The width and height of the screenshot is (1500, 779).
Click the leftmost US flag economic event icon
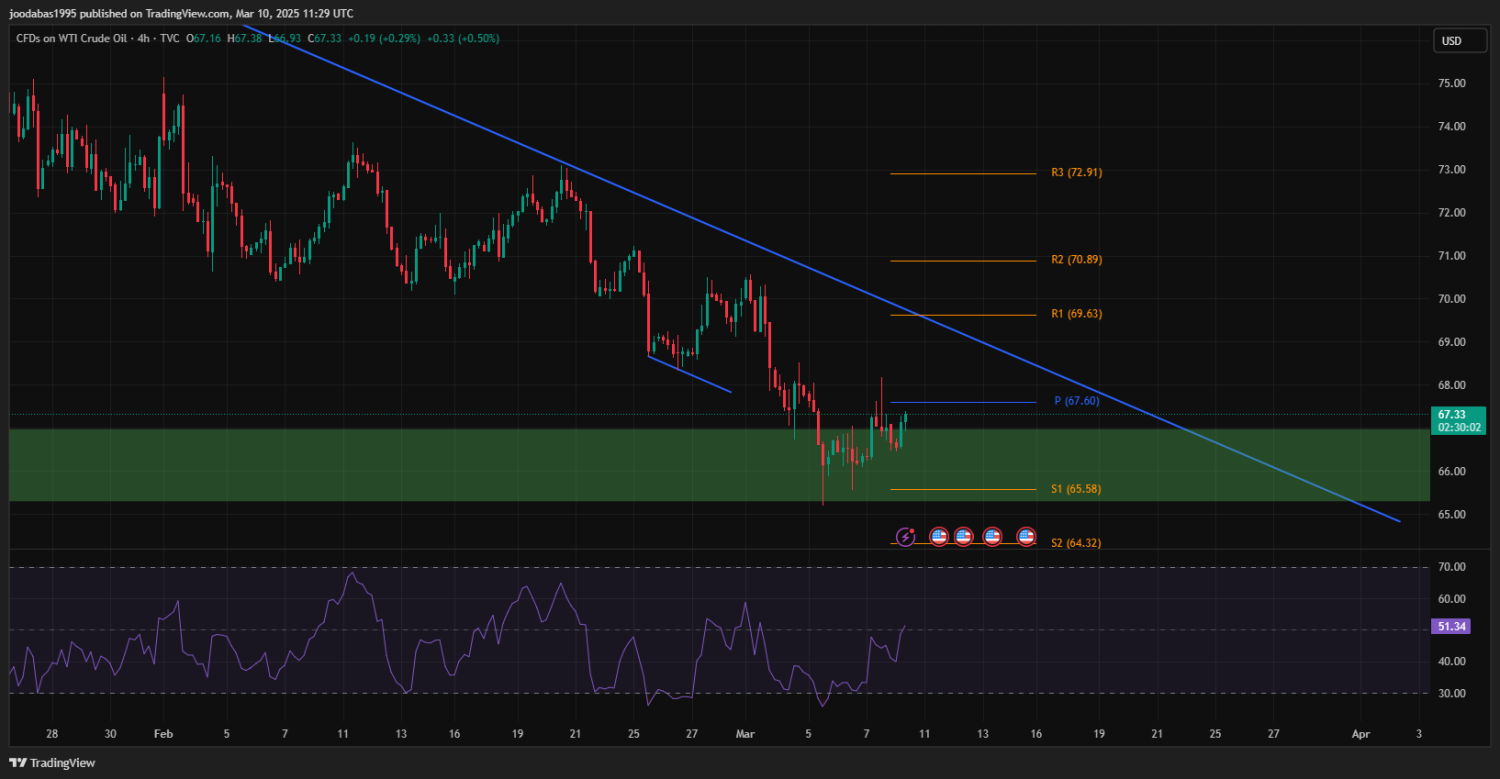pyautogui.click(x=939, y=537)
